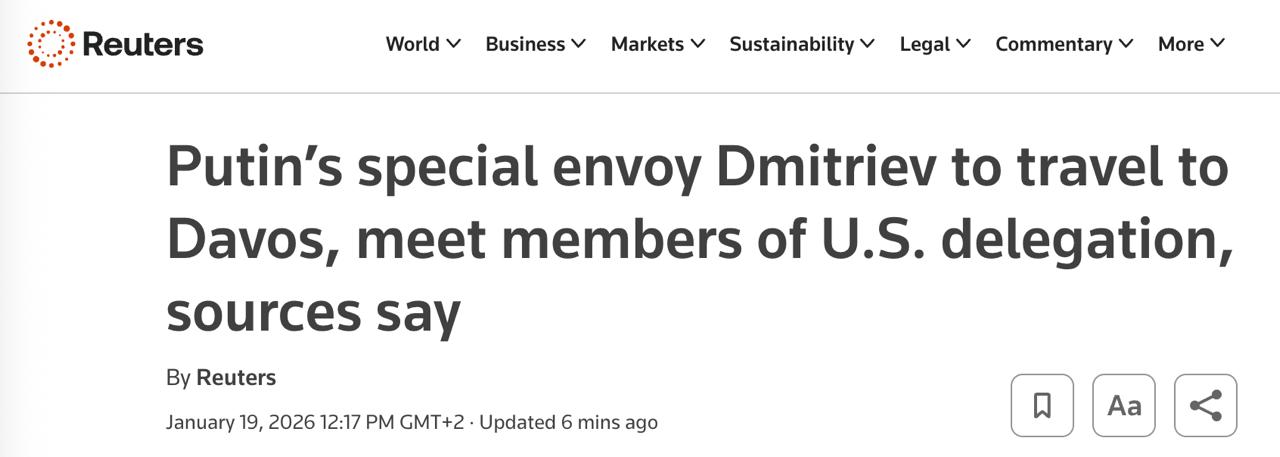
Task: Click the share icon for this article
Action: coord(1206,405)
